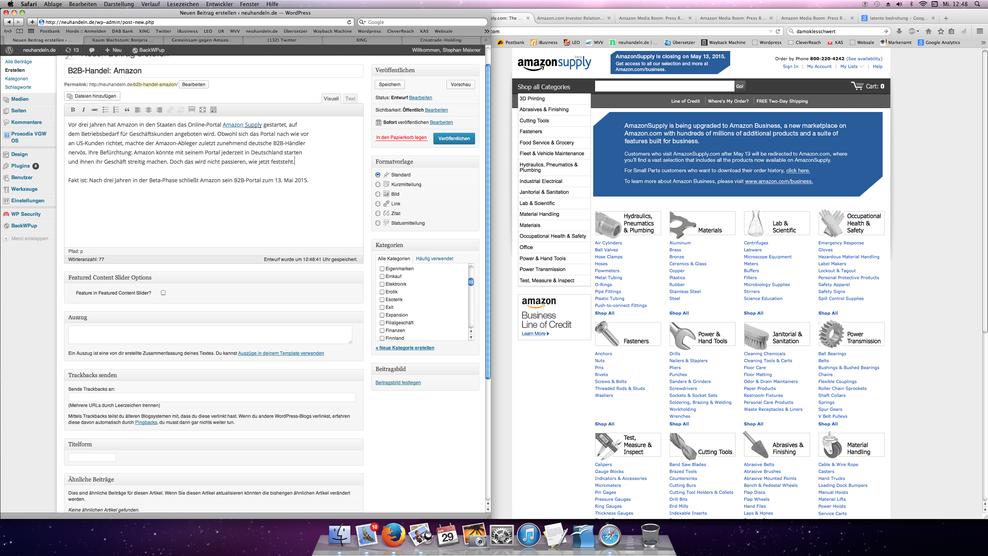Align text left in editor toolbar
This screenshot has width=988, height=556.
coord(137,110)
